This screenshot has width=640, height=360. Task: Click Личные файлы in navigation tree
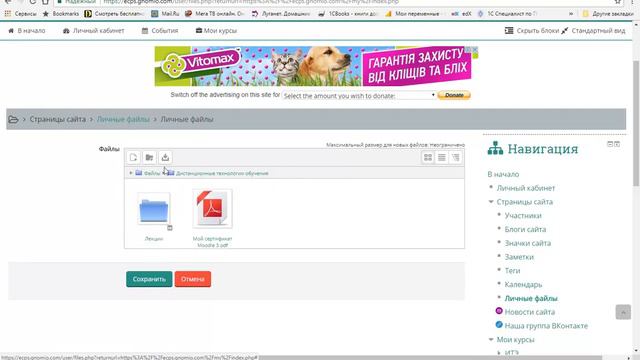[531, 298]
